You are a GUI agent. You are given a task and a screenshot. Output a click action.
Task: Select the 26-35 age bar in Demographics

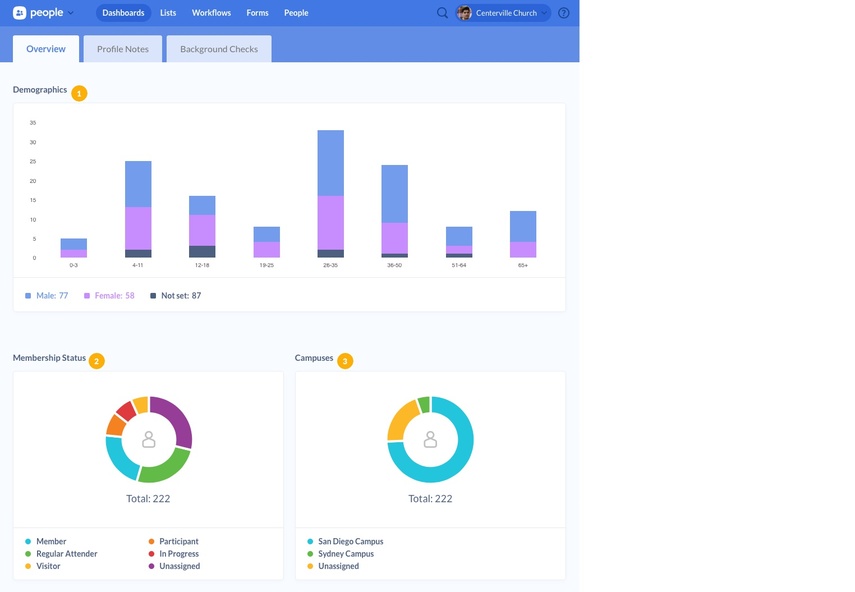click(329, 190)
